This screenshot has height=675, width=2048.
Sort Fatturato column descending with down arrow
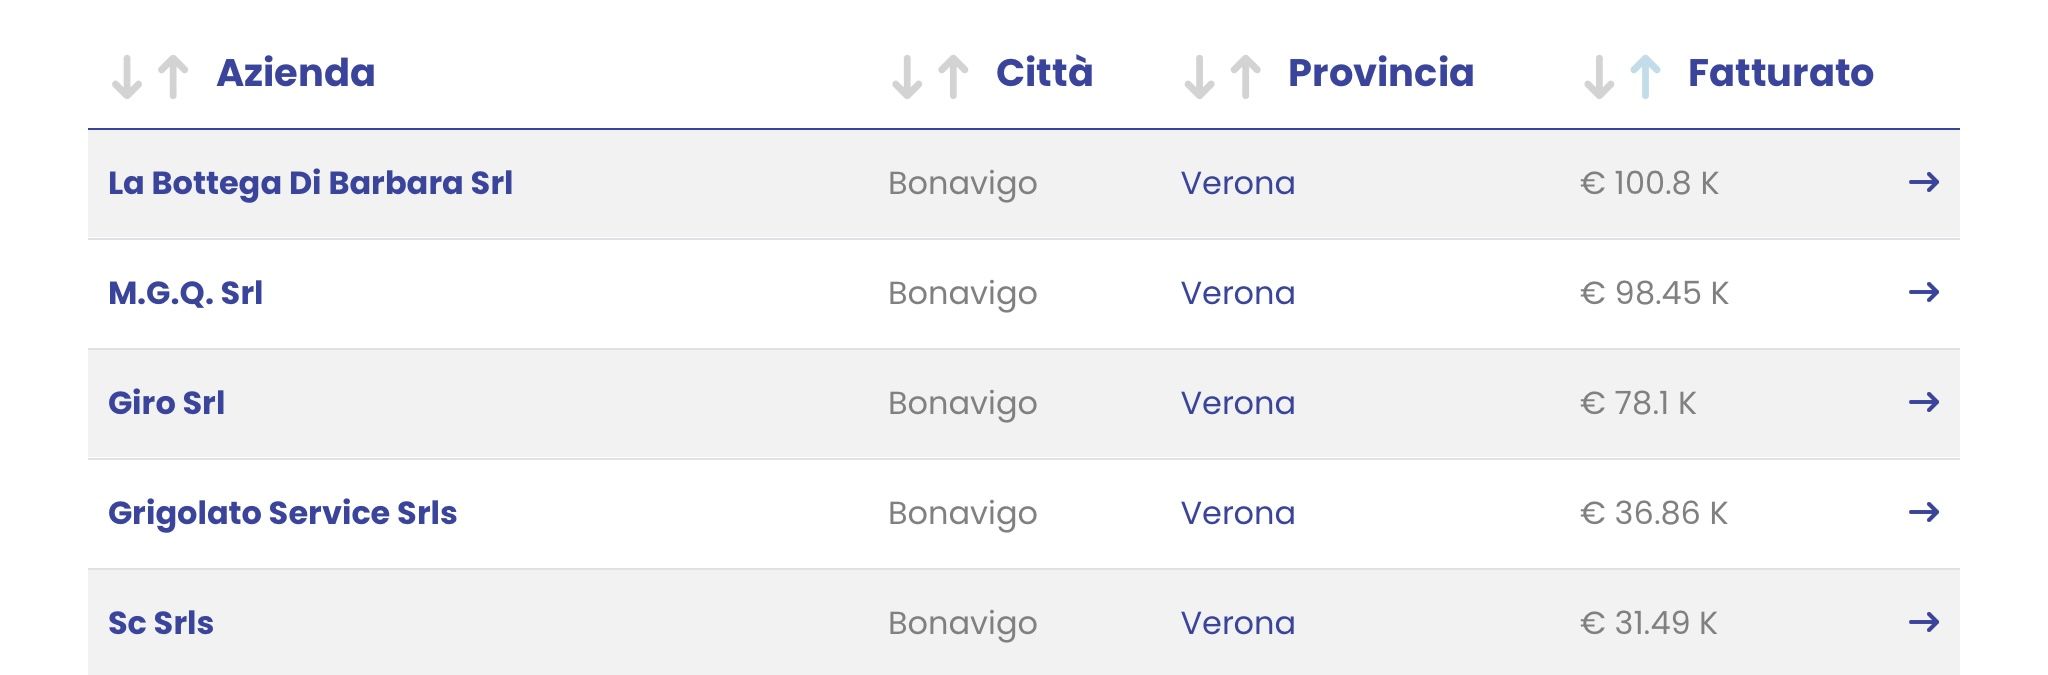[1598, 77]
